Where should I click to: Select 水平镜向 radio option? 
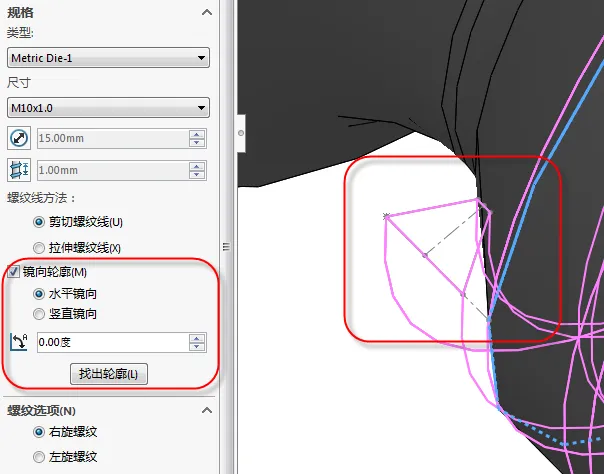coord(39,294)
